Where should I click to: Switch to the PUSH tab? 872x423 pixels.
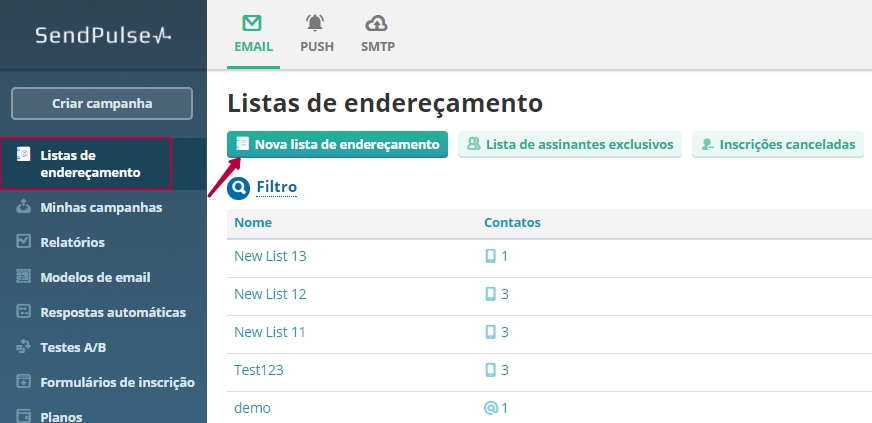coord(317,34)
